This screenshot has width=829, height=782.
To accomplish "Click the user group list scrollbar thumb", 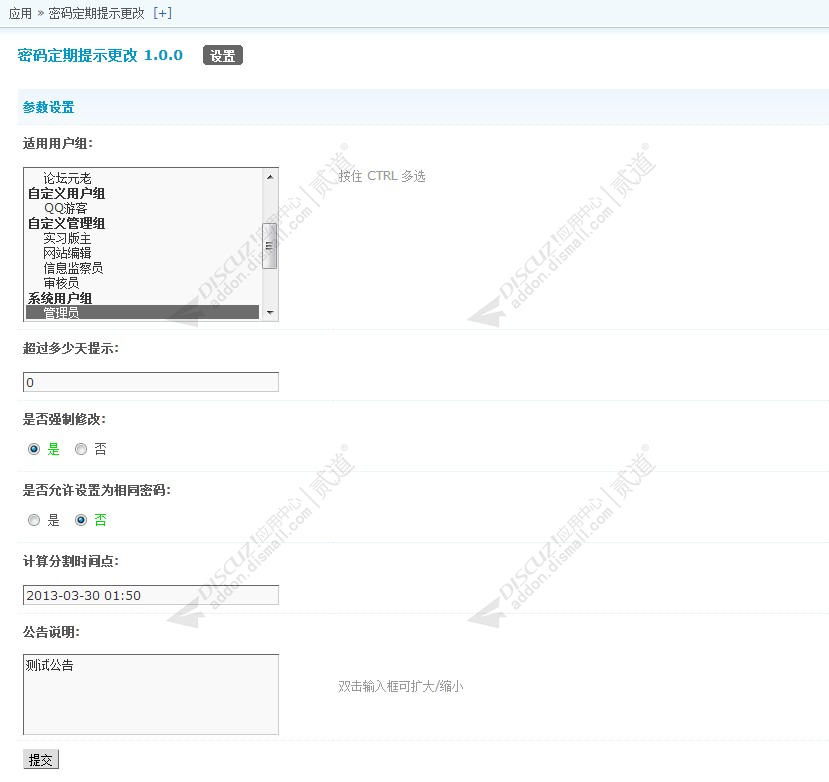I will [x=270, y=246].
